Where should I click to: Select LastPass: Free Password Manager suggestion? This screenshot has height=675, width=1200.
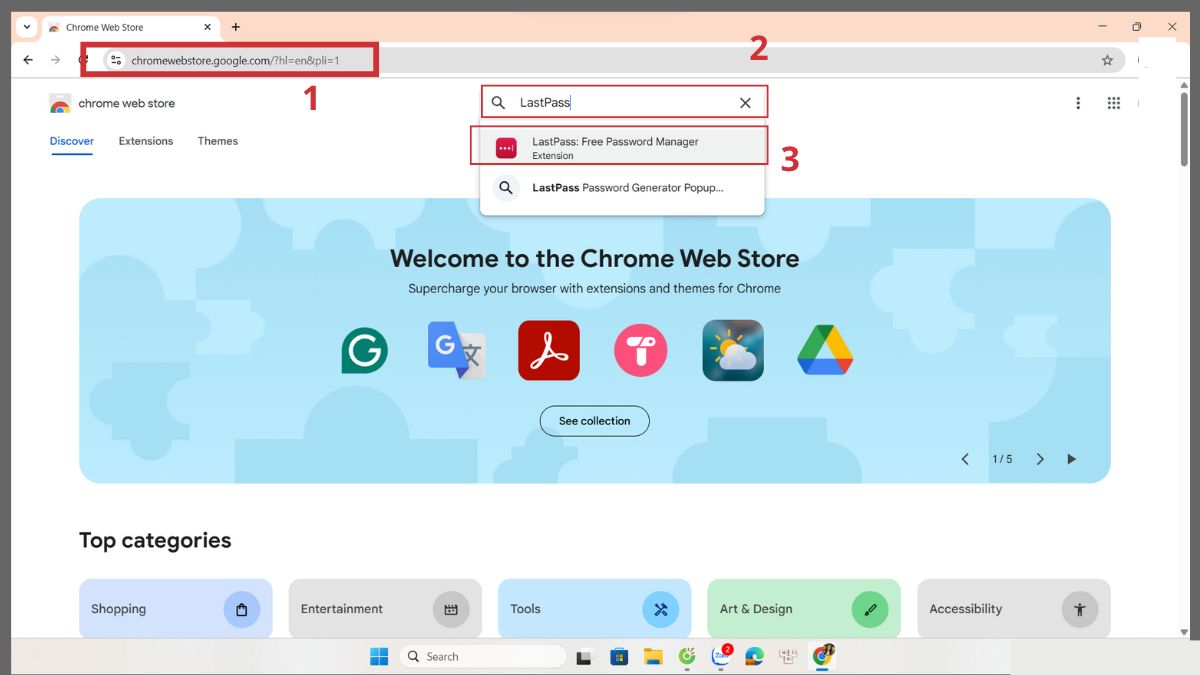(x=622, y=147)
